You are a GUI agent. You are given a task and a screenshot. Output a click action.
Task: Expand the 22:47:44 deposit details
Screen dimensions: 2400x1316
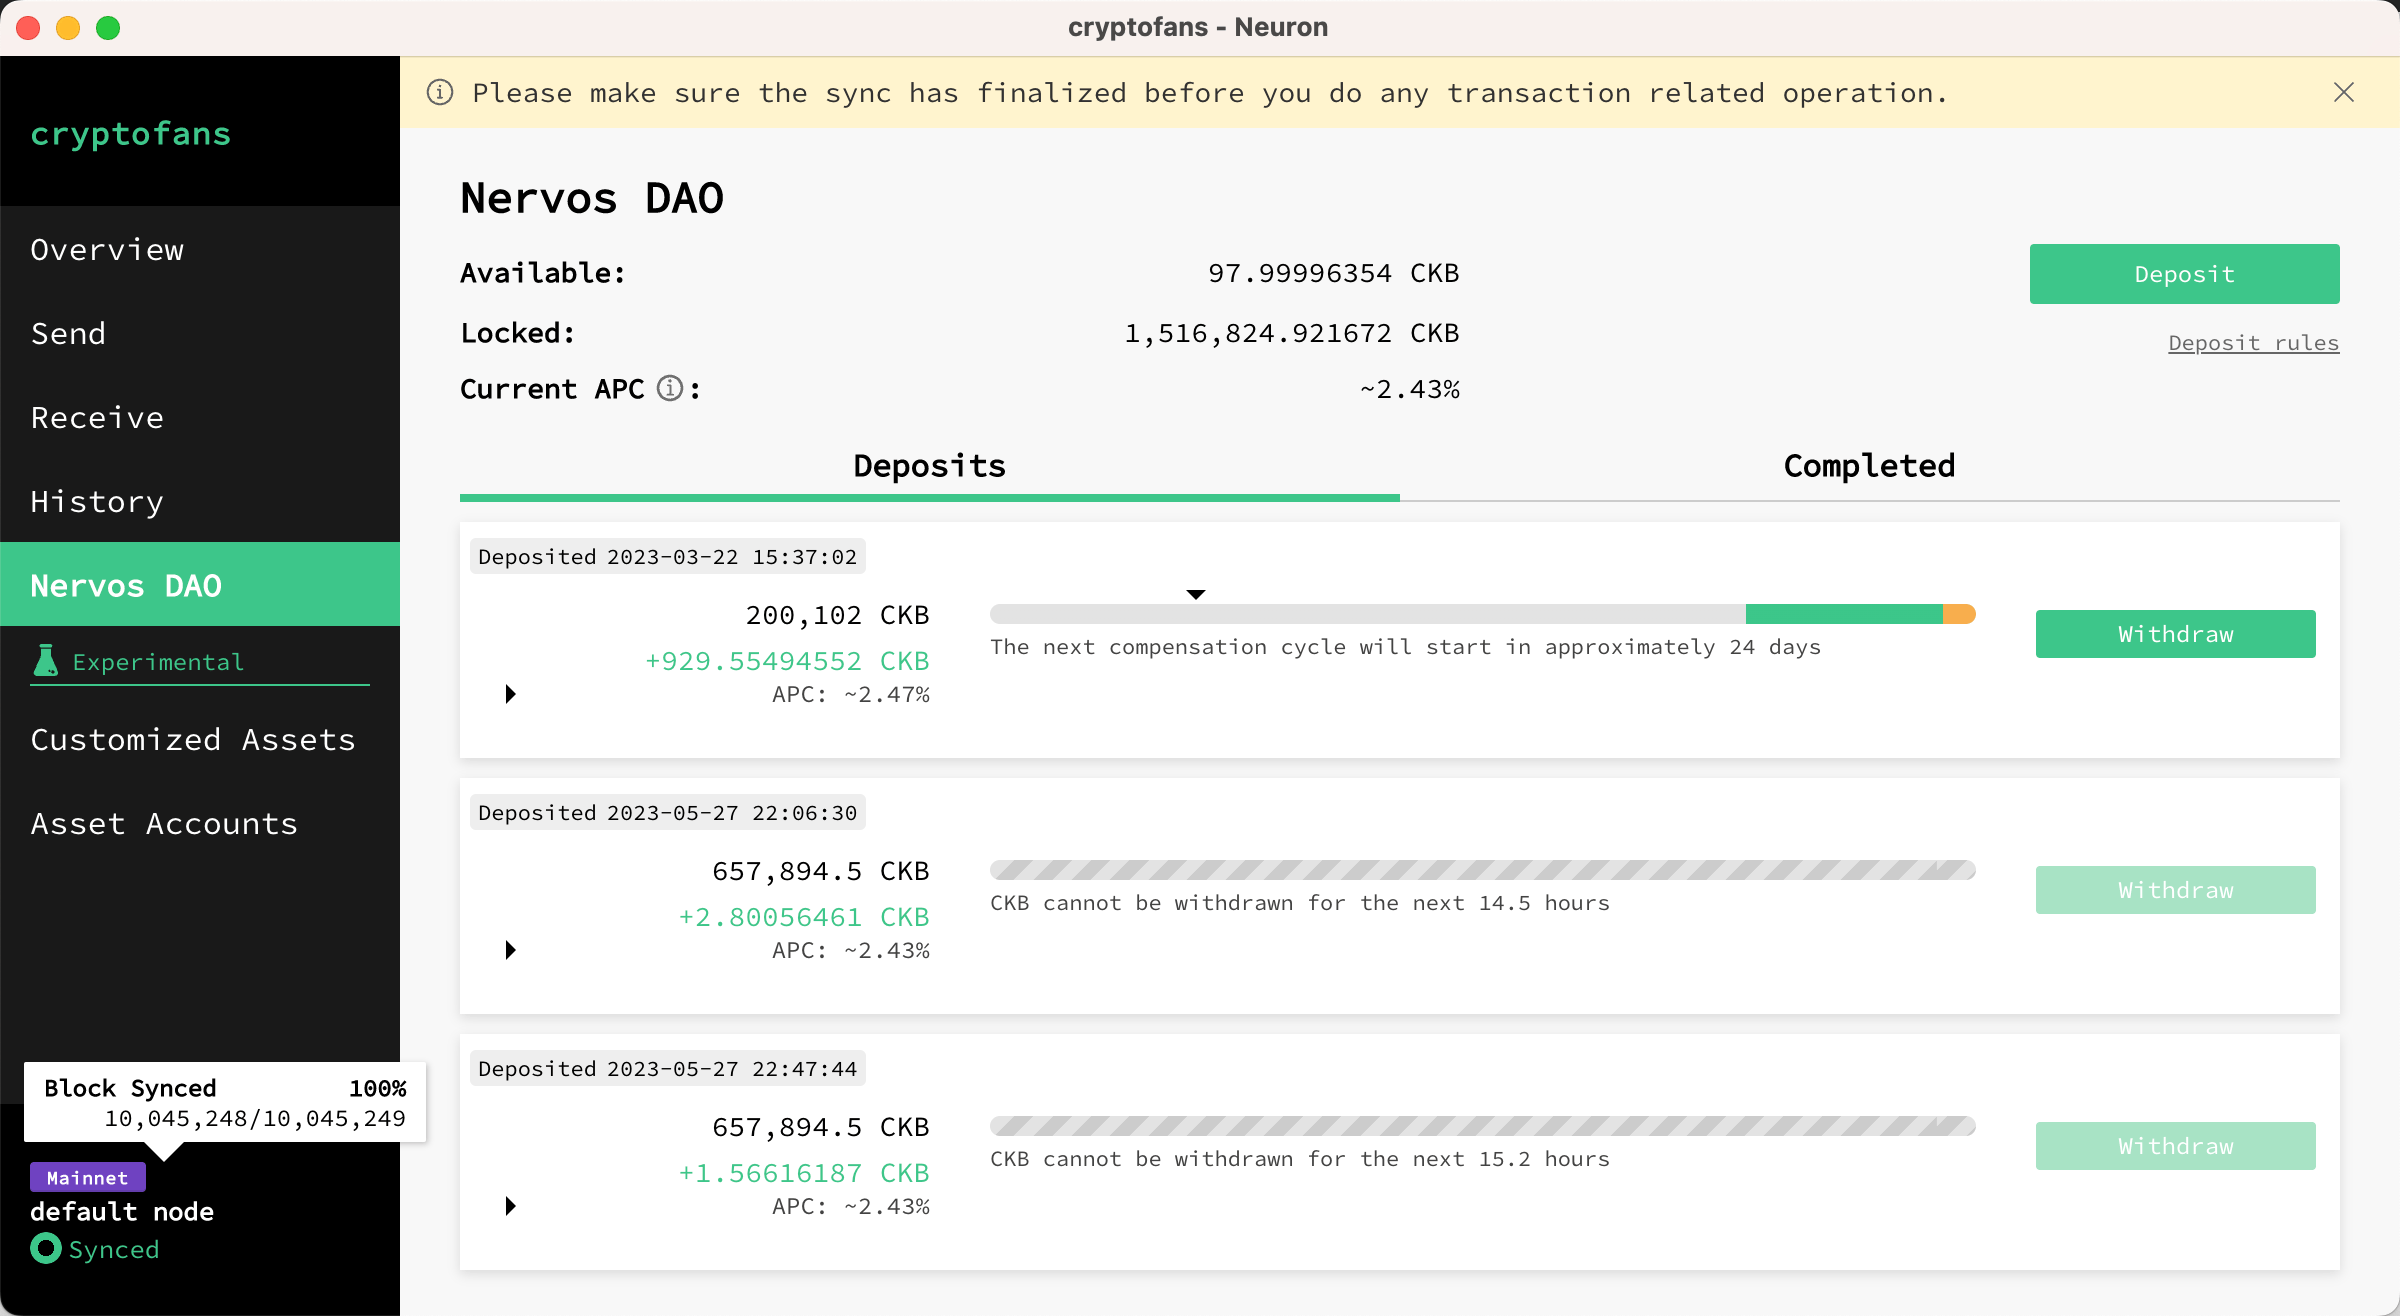pyautogui.click(x=511, y=1206)
